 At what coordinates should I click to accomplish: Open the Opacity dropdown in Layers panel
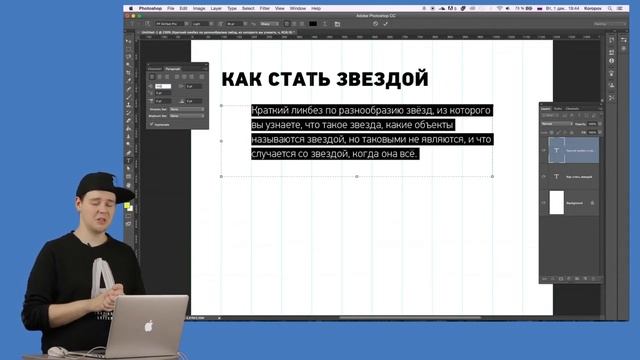tap(599, 124)
